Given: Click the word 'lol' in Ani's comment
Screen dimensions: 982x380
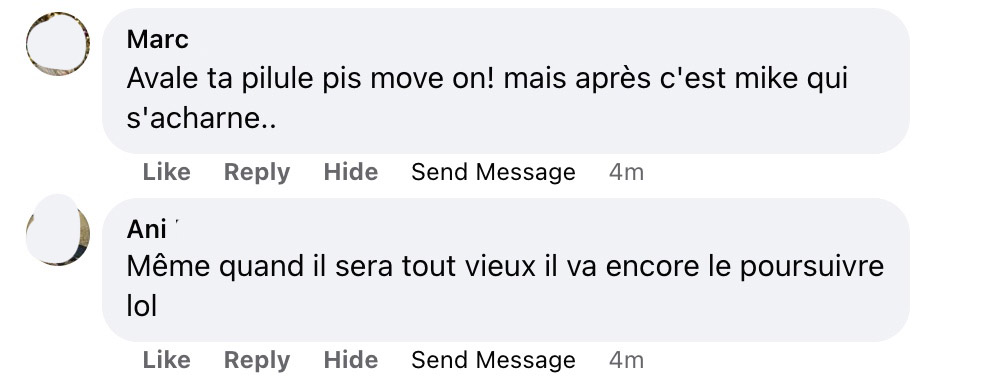Looking at the screenshot, I should tap(142, 307).
